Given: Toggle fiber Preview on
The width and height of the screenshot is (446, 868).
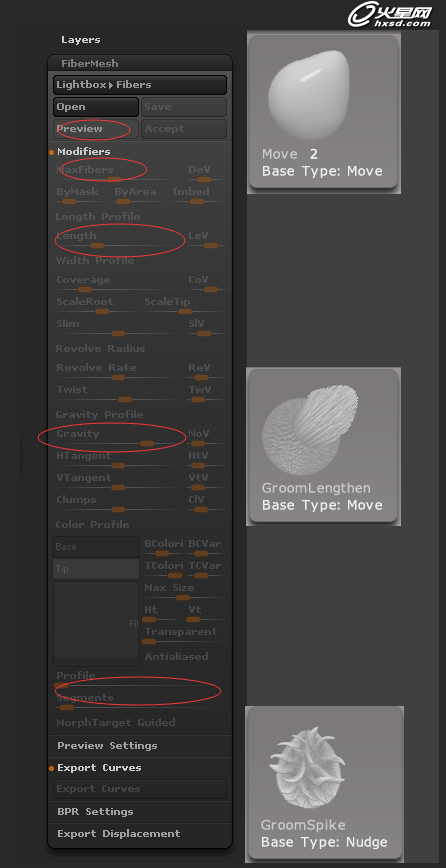Looking at the screenshot, I should (x=96, y=129).
